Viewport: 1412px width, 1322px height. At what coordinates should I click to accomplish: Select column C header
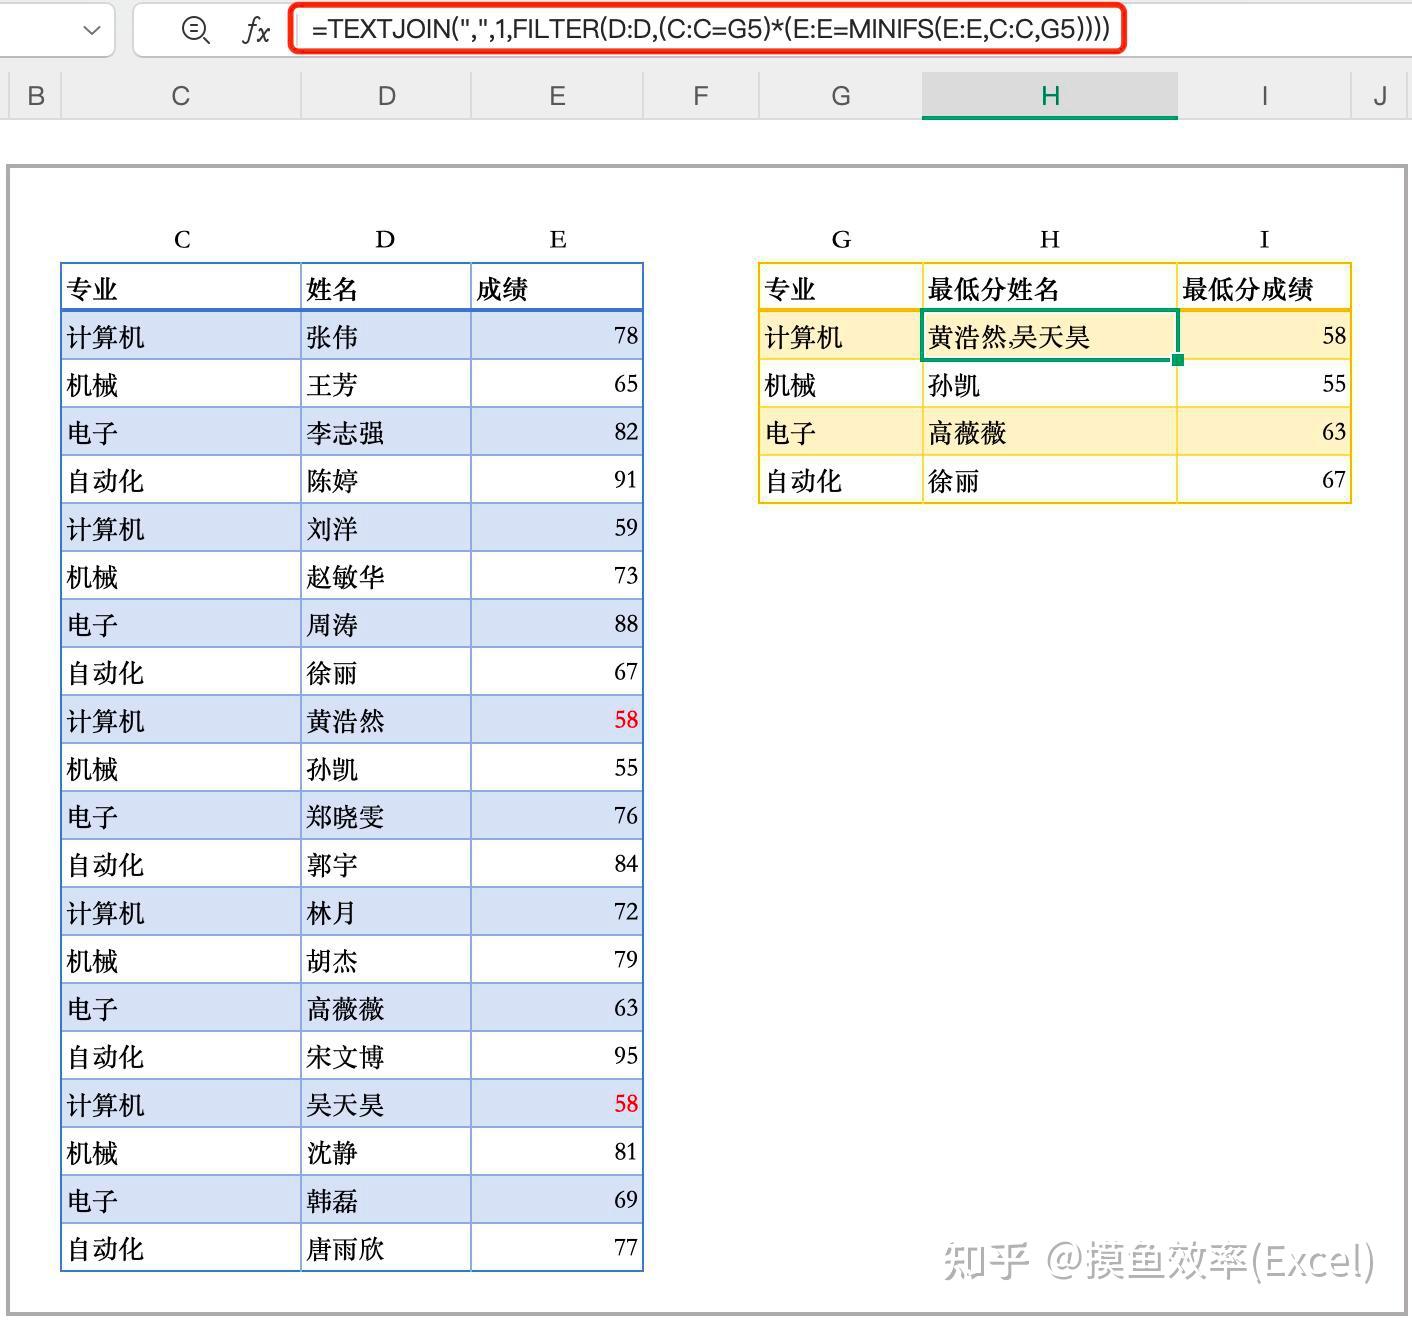tap(180, 95)
